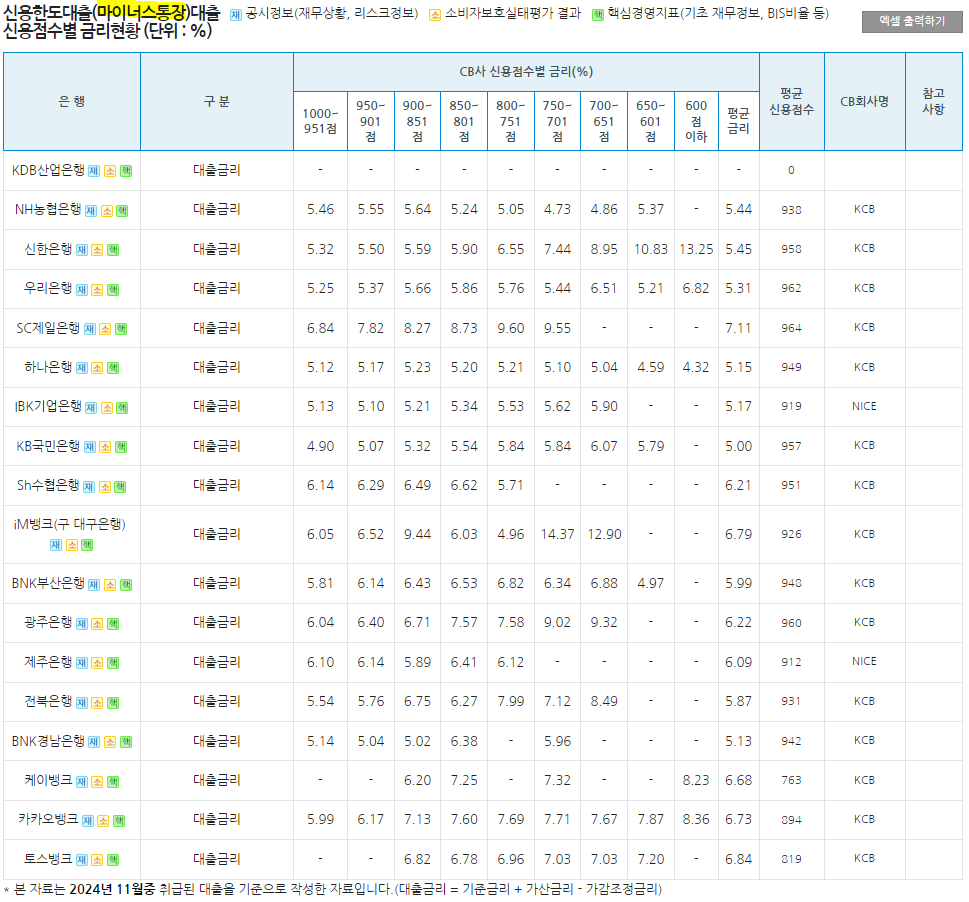Select the CB회사명 column header
Image resolution: width=969 pixels, height=902 pixels.
pyautogui.click(x=863, y=103)
